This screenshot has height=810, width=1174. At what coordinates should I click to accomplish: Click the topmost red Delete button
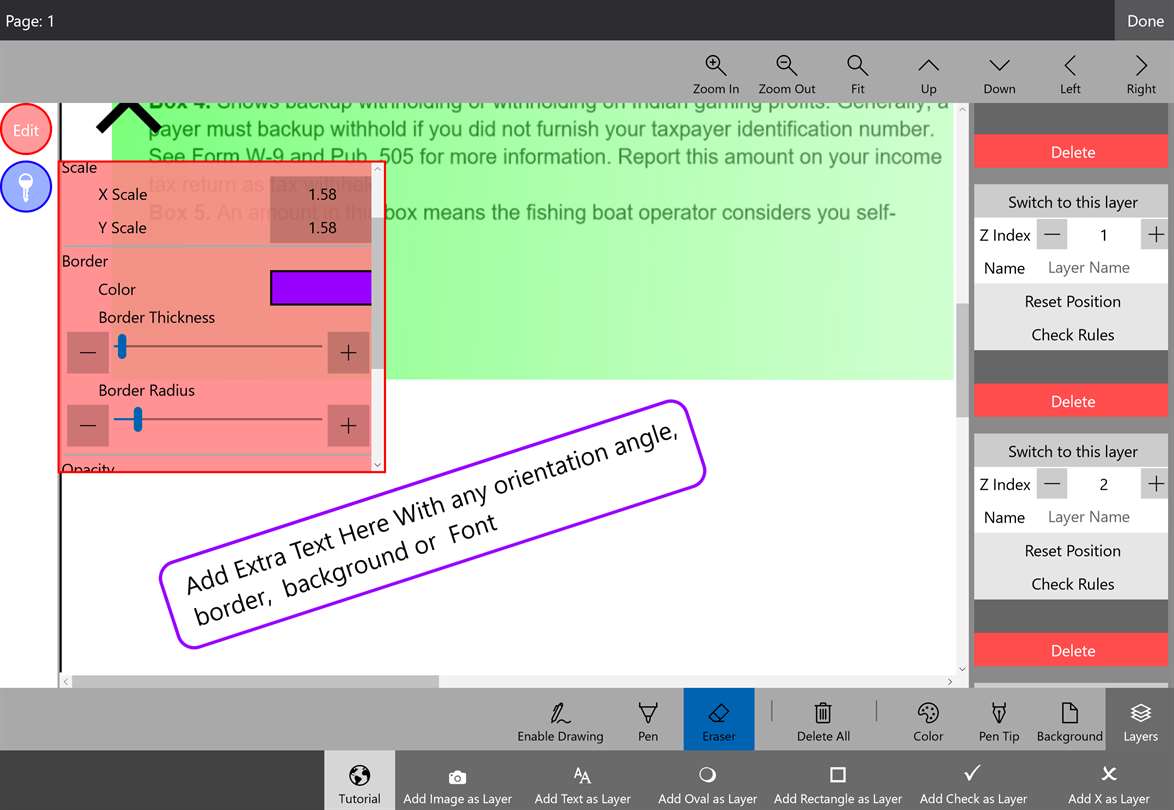(x=1072, y=152)
